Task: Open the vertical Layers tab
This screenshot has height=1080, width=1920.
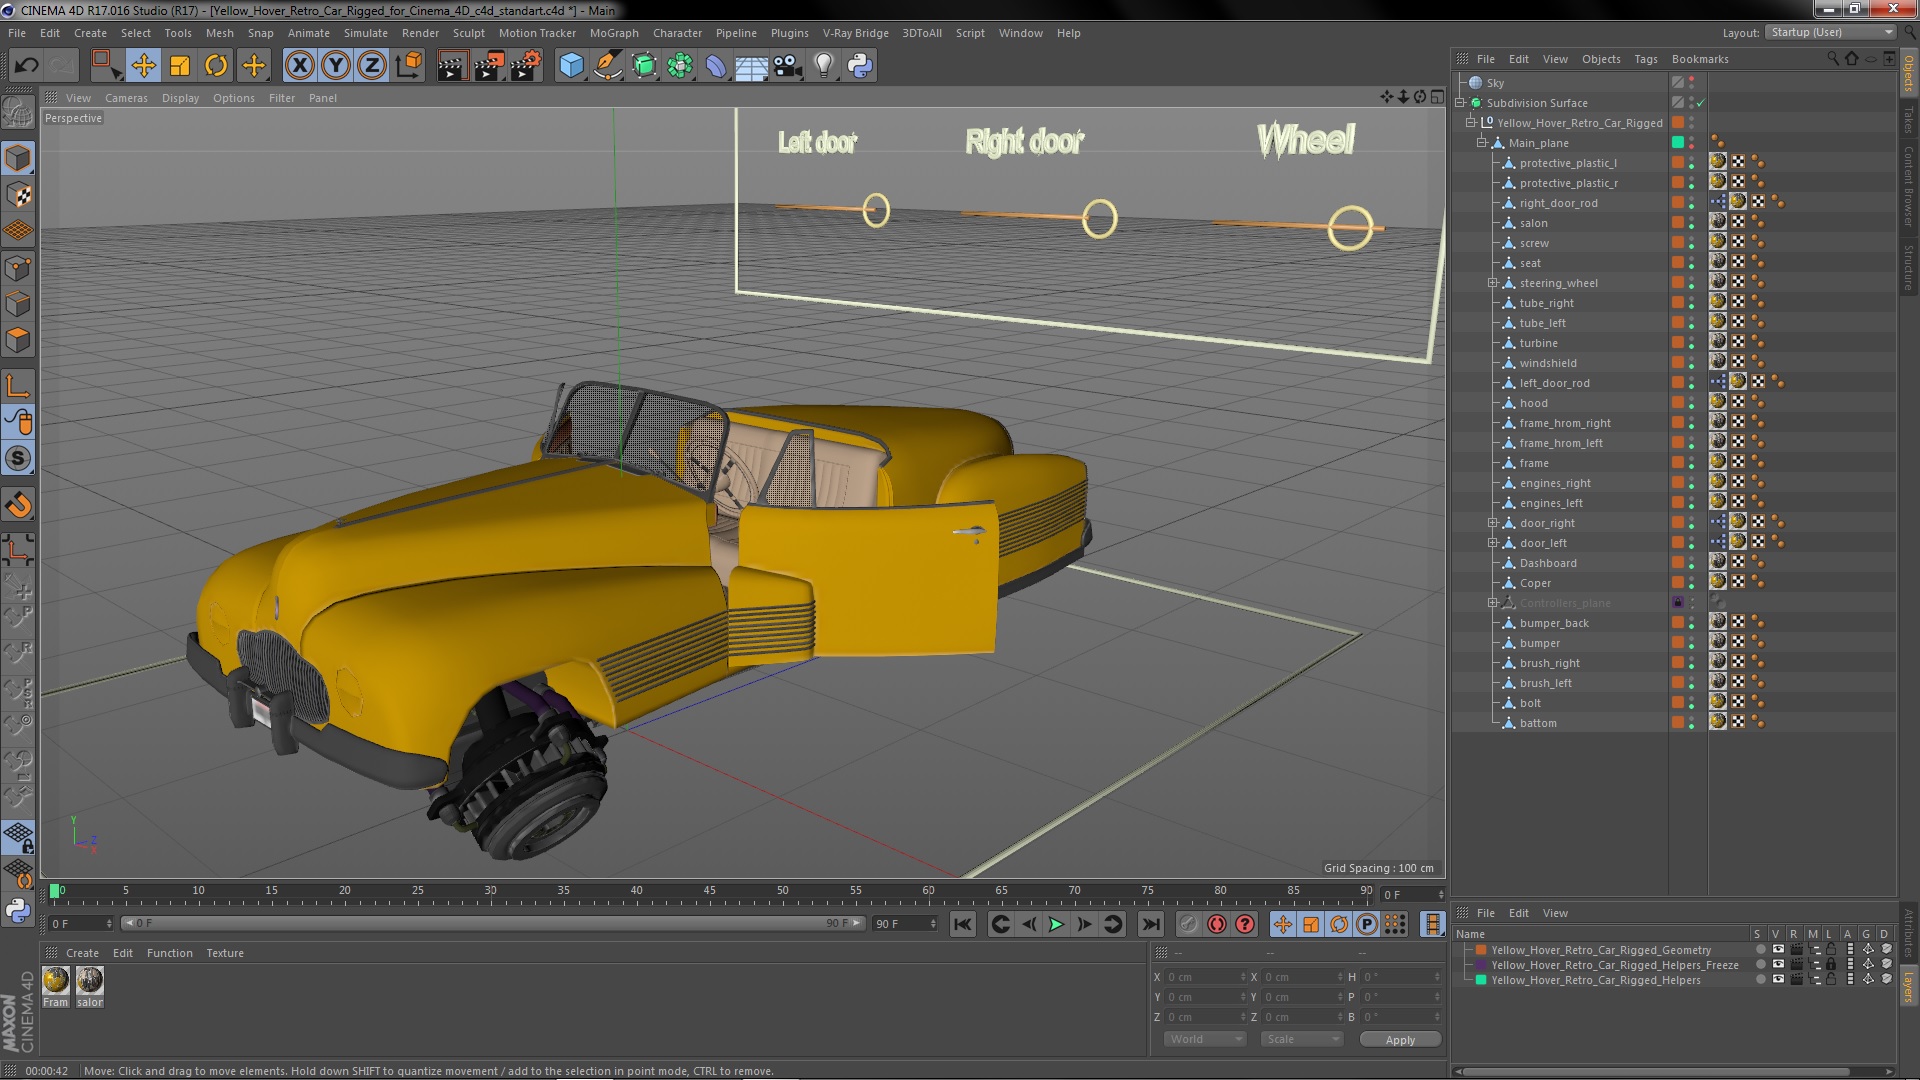Action: click(x=1908, y=987)
